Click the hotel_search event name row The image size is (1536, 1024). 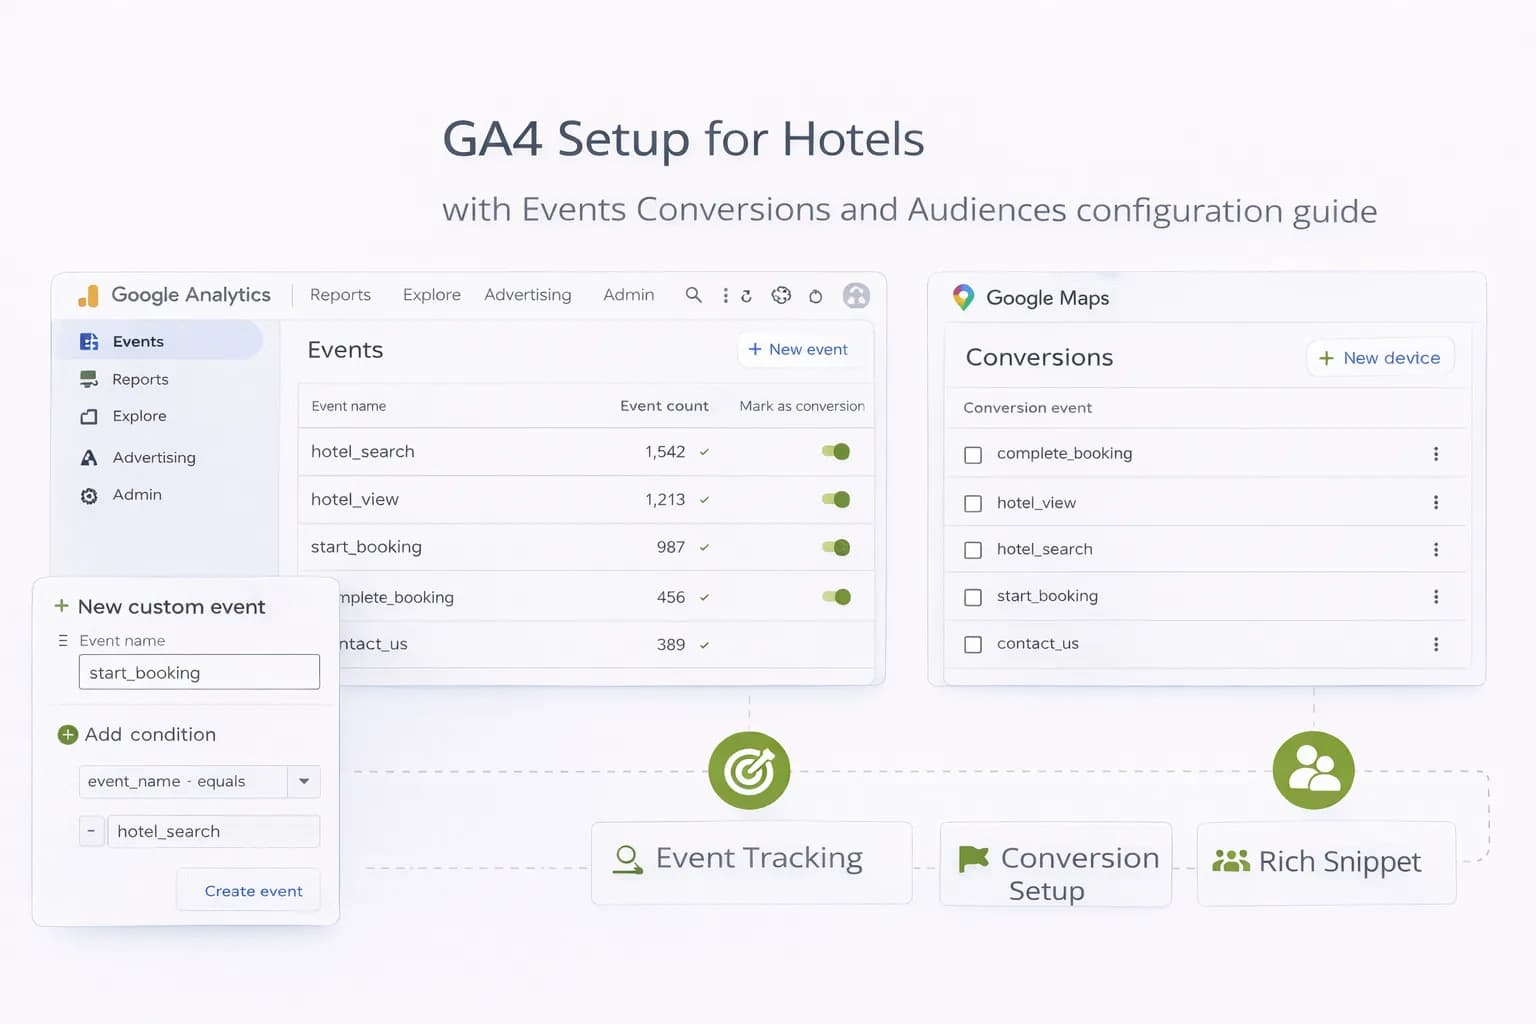[586, 452]
